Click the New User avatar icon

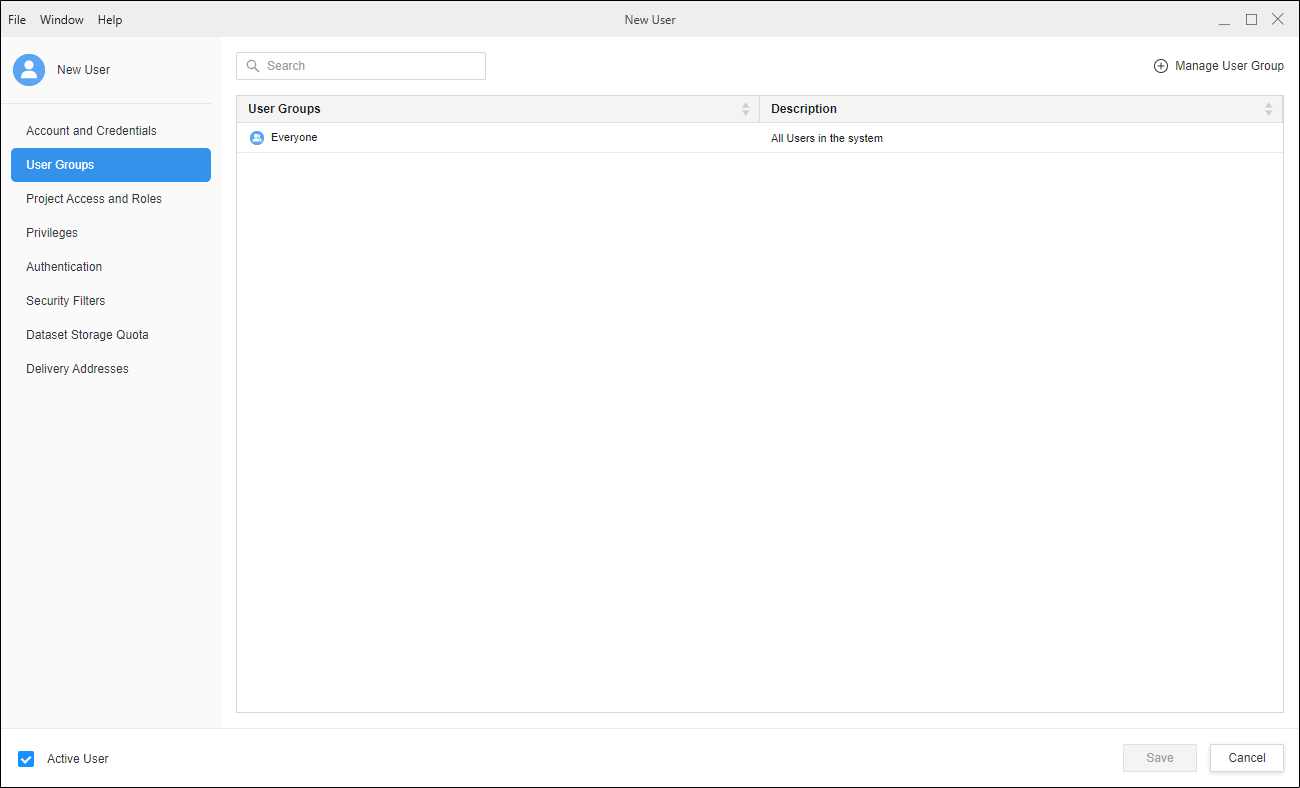pos(29,70)
